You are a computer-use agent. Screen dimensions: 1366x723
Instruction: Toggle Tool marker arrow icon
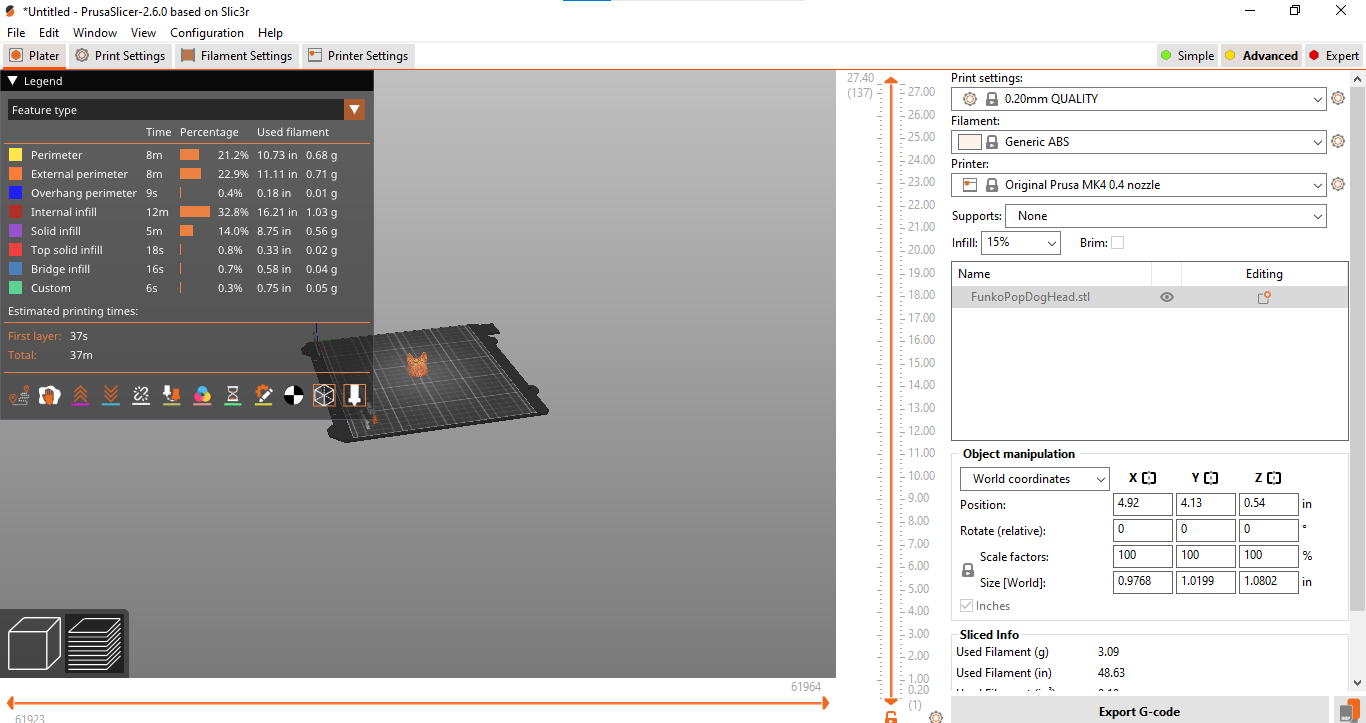click(354, 395)
